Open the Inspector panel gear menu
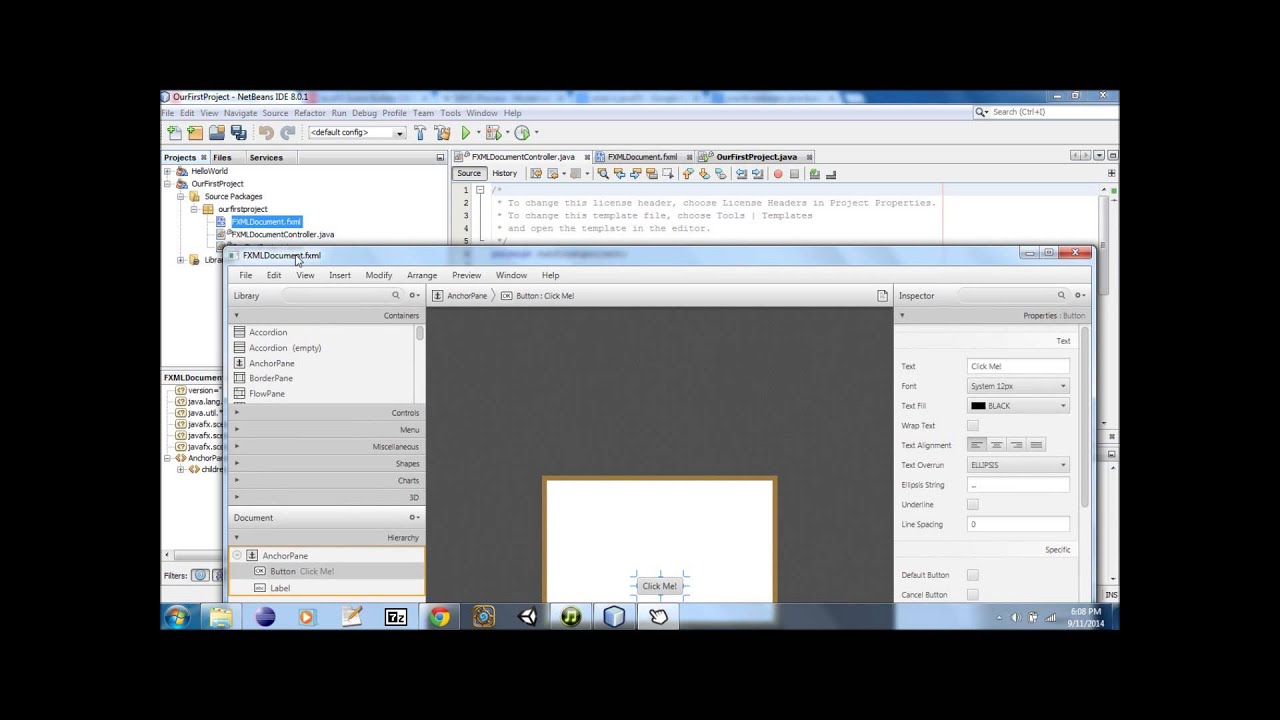This screenshot has width=1280, height=720. 1079,295
